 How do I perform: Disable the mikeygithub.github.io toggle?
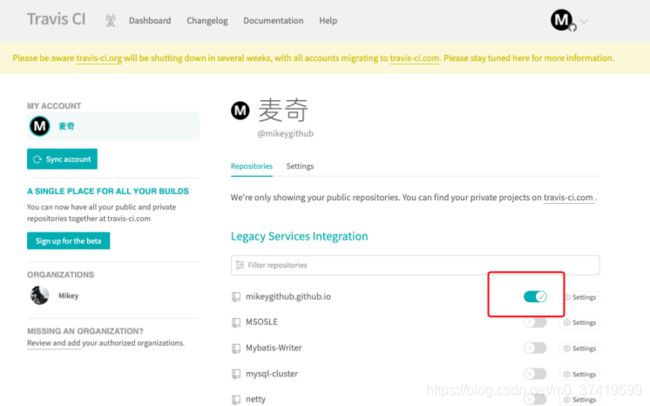(535, 297)
